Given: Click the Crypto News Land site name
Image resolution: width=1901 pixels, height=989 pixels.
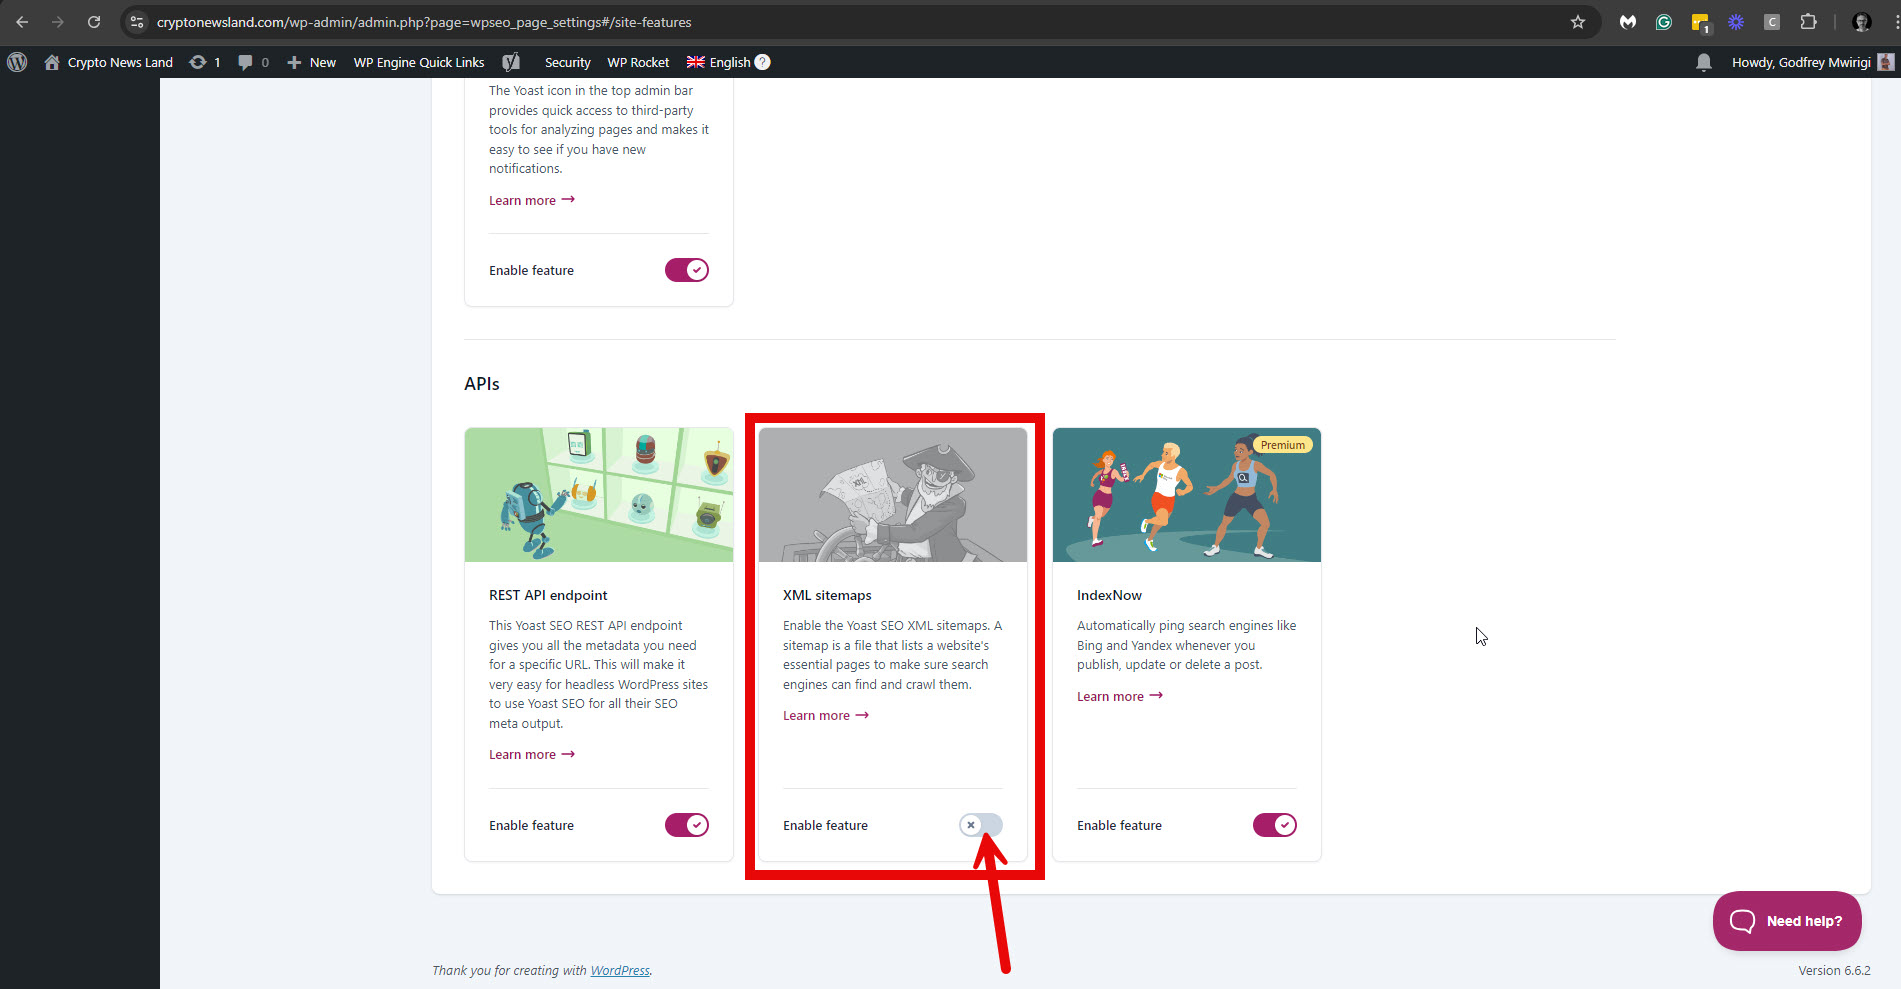Looking at the screenshot, I should point(120,62).
